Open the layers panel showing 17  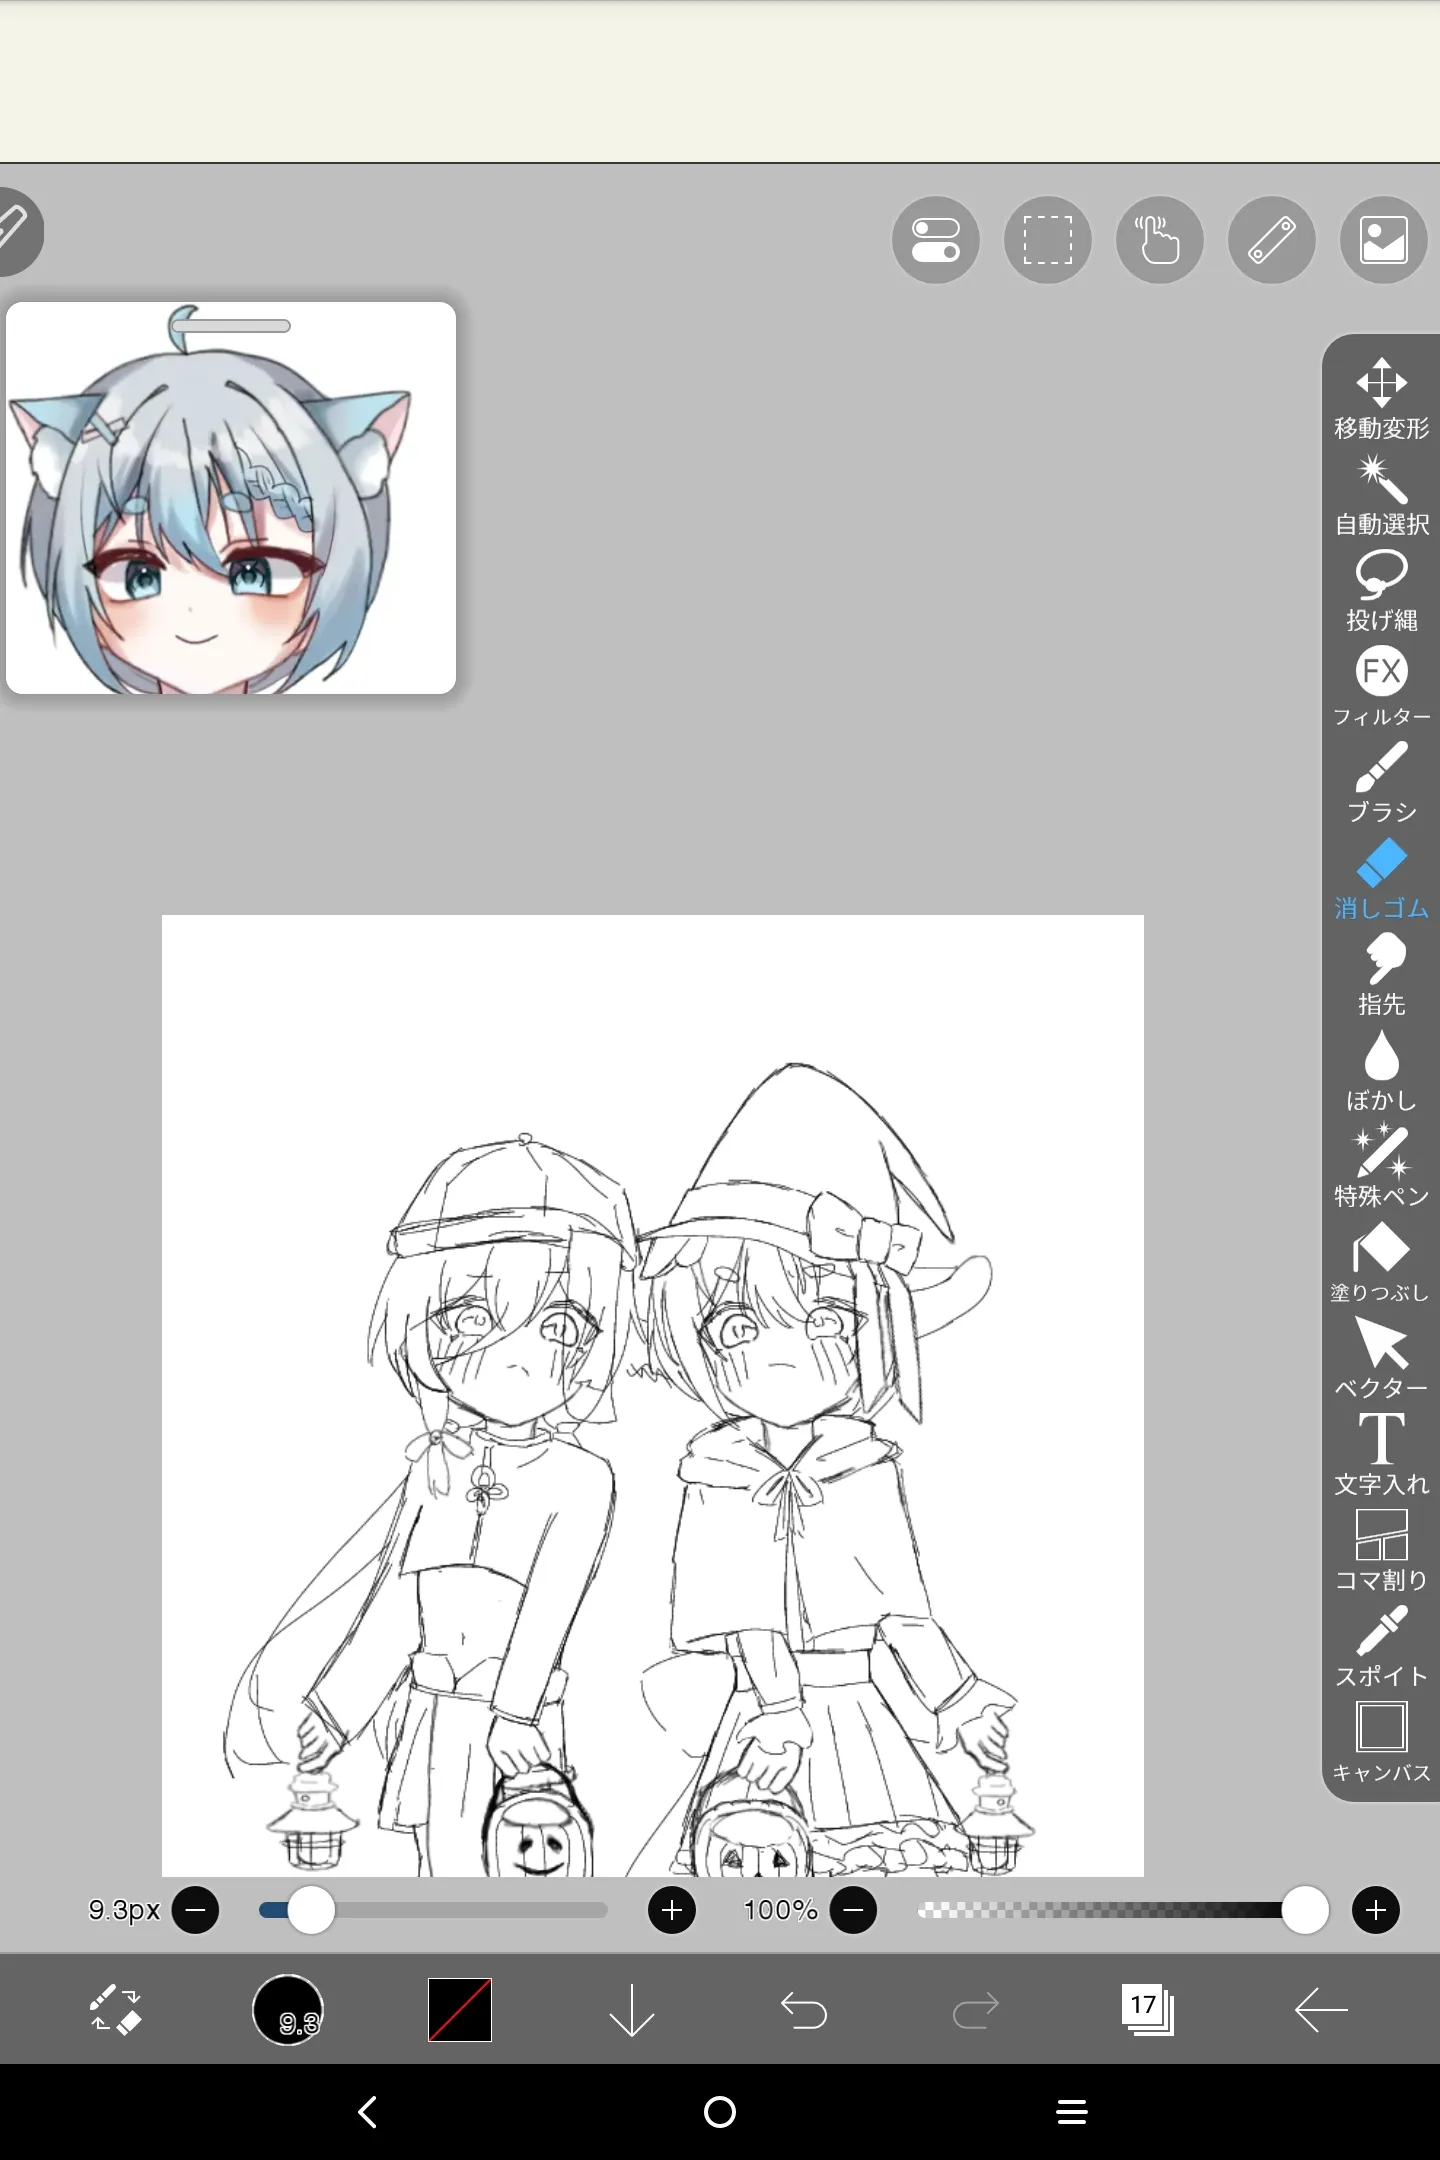1148,2009
